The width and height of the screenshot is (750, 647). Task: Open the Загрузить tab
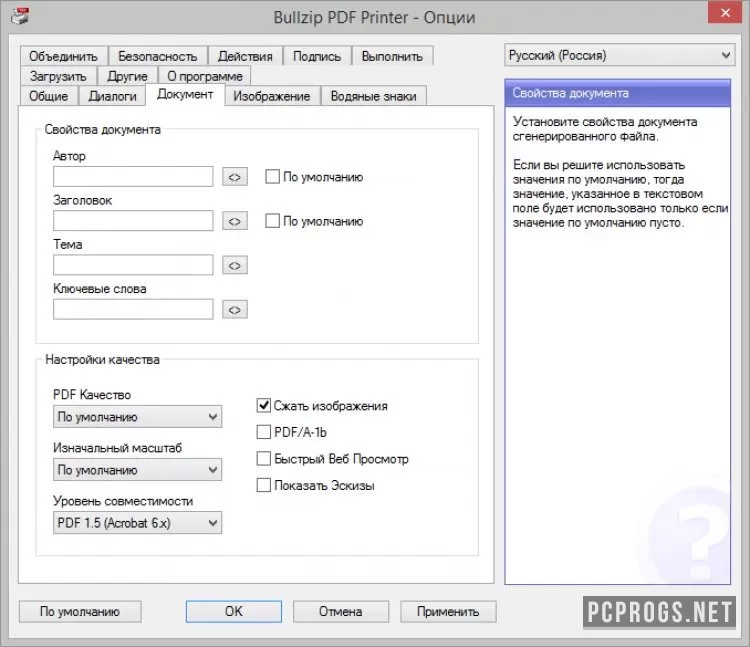pyautogui.click(x=58, y=76)
